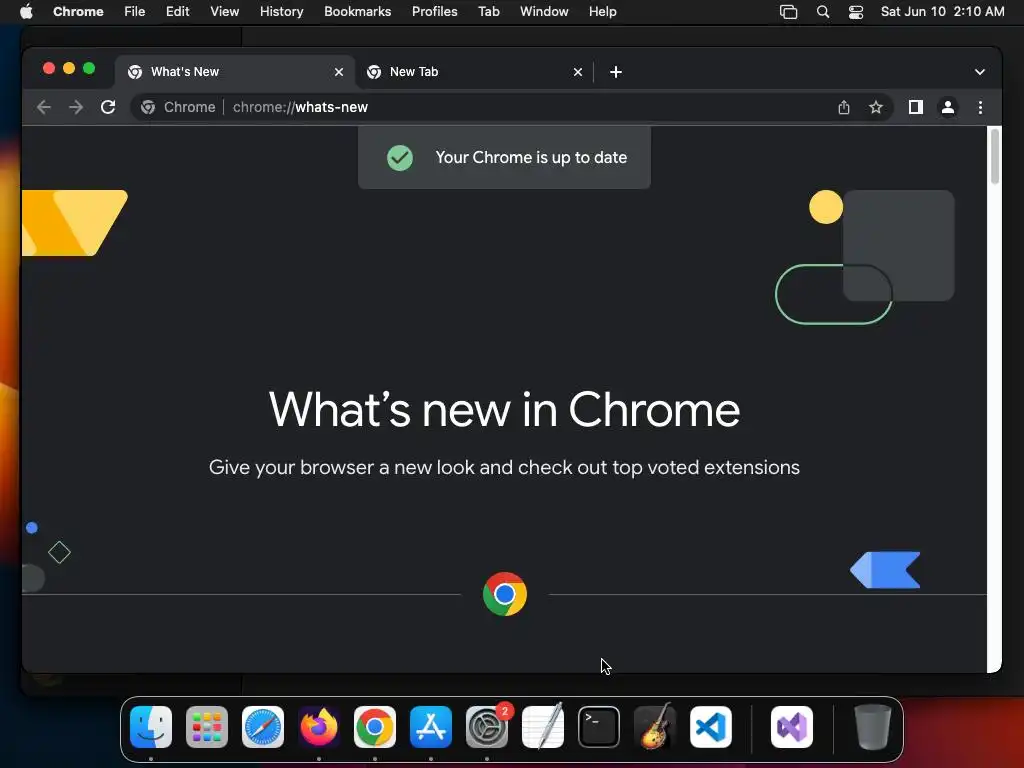Image resolution: width=1024 pixels, height=768 pixels.
Task: Open the Trash in the dock
Action: [x=872, y=727]
